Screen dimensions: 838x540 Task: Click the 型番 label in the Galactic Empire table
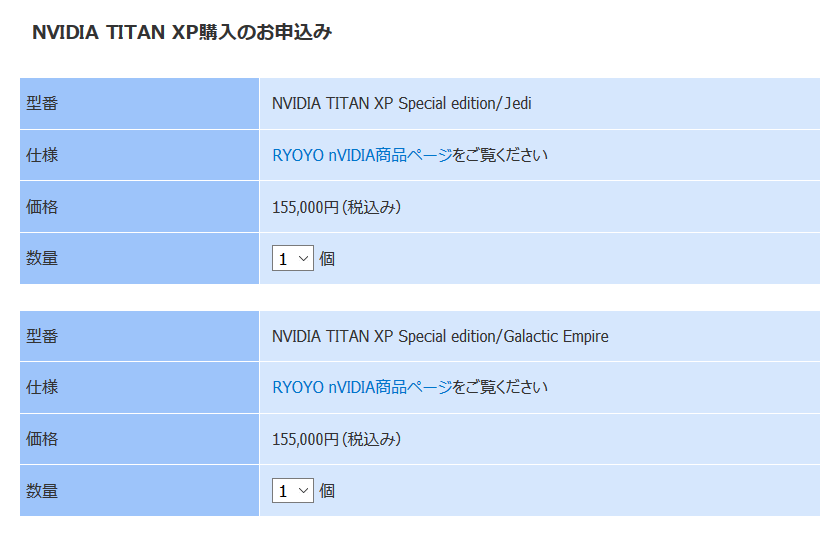coord(42,336)
